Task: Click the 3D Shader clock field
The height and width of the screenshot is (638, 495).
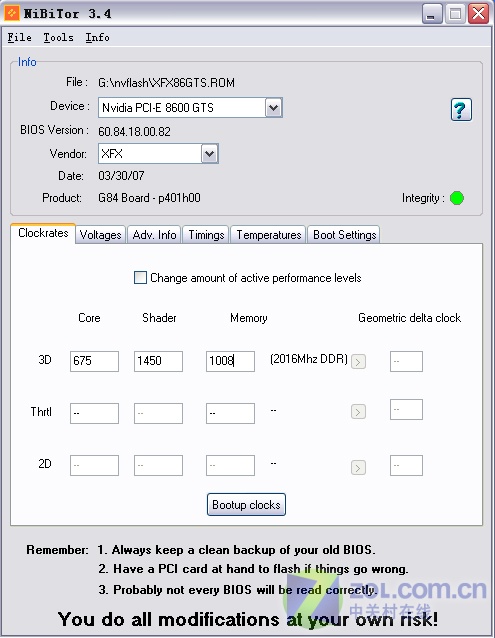Action: pos(158,361)
